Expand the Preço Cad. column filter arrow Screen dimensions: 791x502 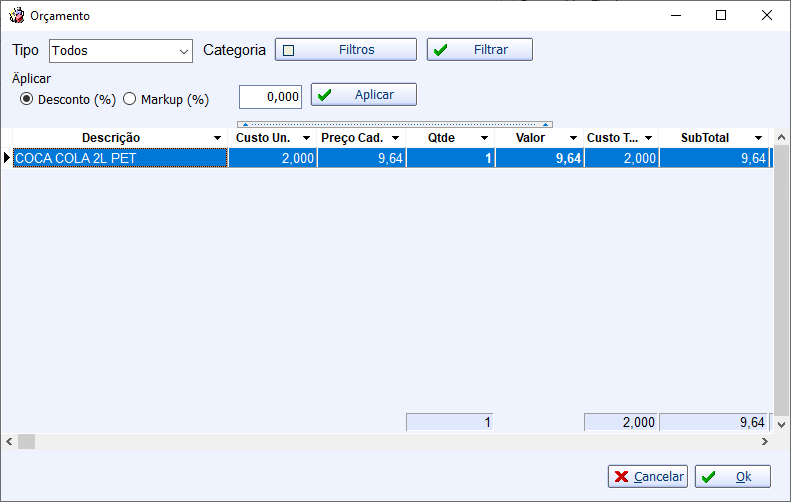point(395,138)
